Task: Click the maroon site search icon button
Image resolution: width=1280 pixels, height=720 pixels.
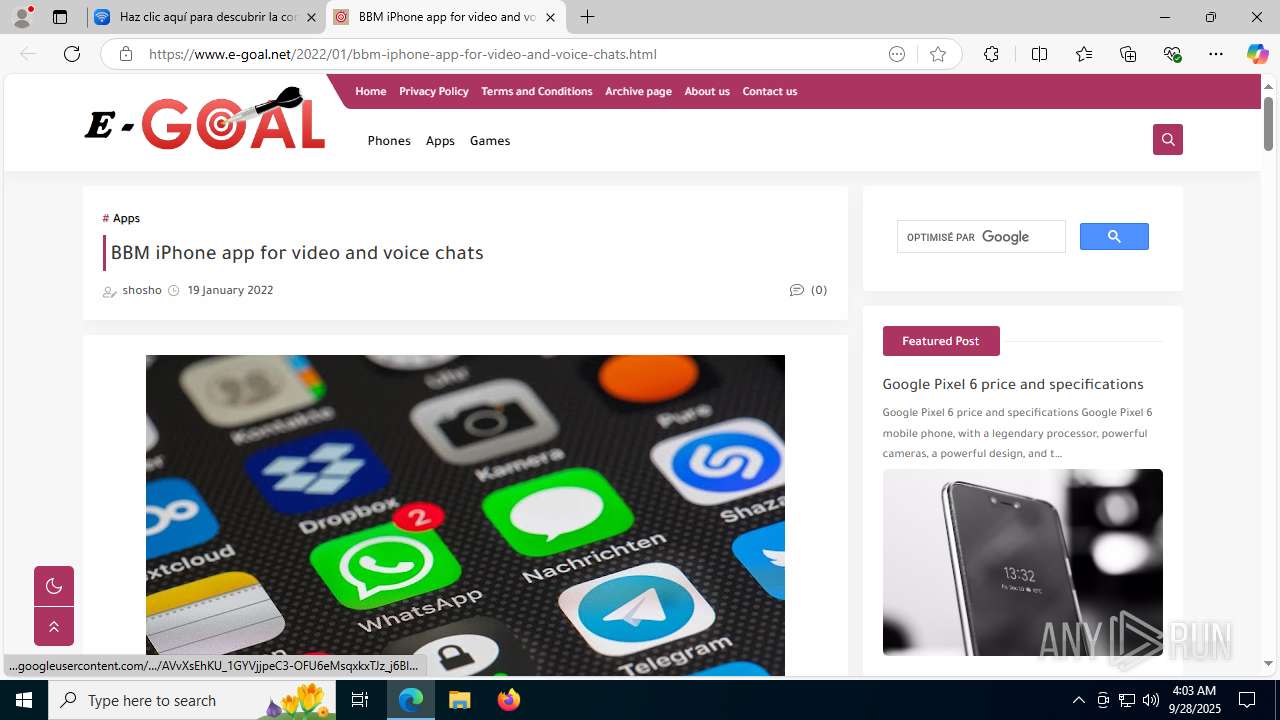Action: click(x=1167, y=139)
